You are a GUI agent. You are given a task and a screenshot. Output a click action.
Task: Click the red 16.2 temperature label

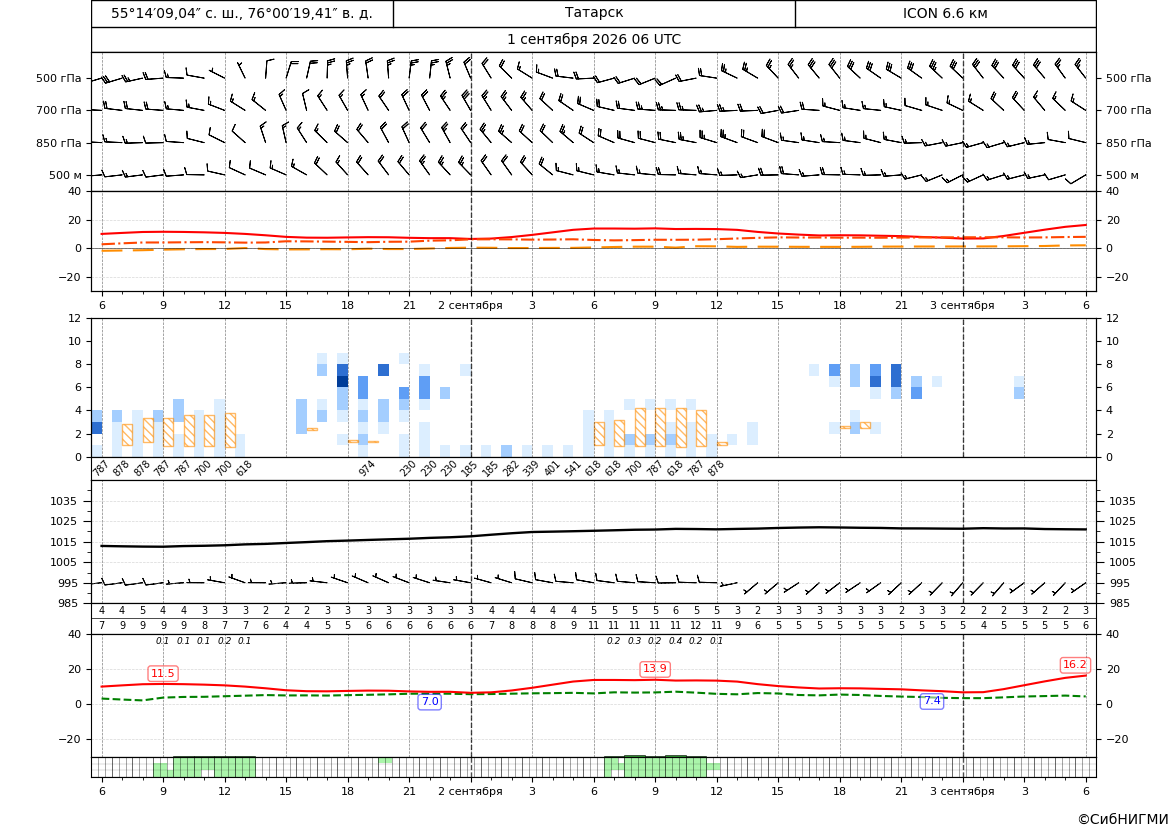1074,664
